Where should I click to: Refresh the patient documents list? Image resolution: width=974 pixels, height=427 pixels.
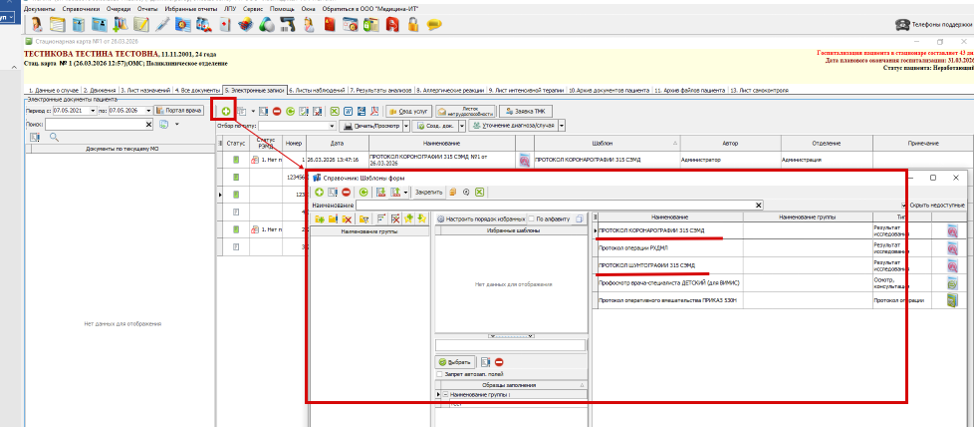pyautogui.click(x=291, y=111)
